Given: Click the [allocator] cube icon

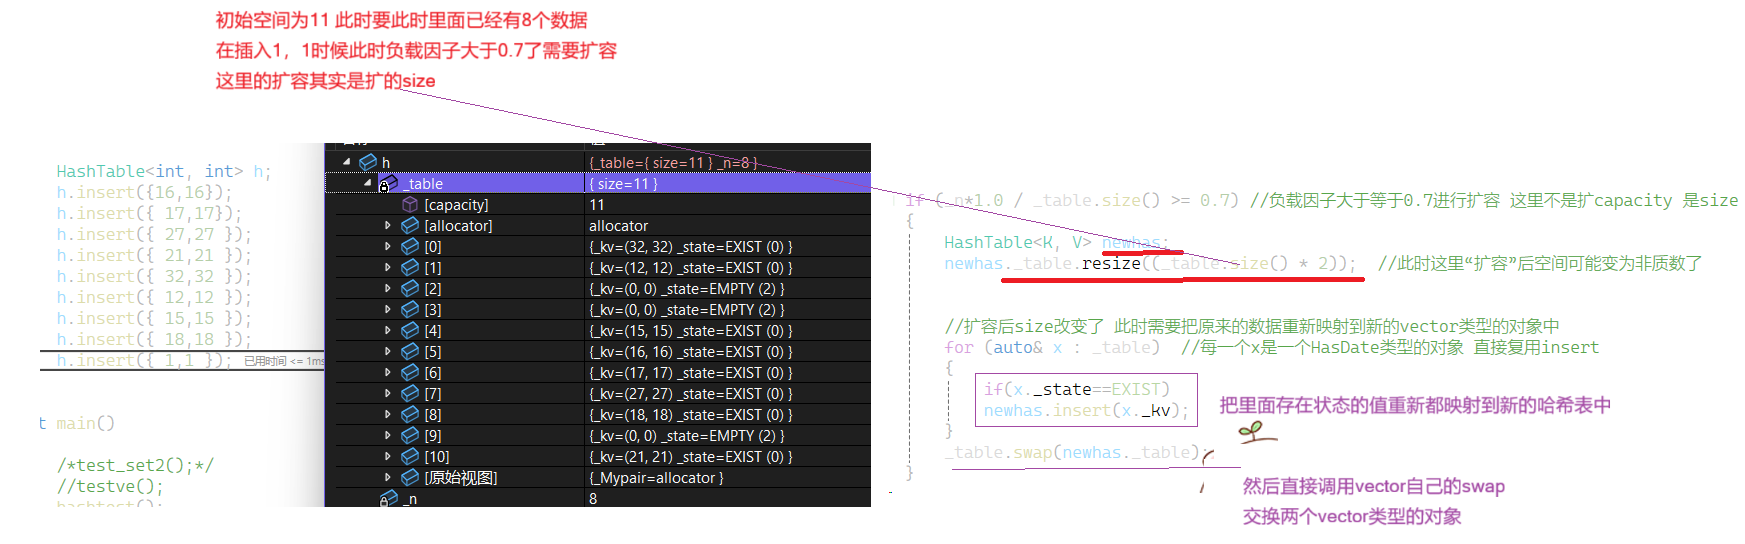Looking at the screenshot, I should [x=410, y=225].
